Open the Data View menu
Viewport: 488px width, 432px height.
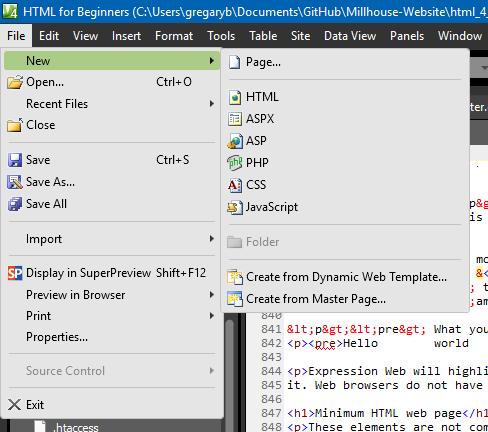350,36
